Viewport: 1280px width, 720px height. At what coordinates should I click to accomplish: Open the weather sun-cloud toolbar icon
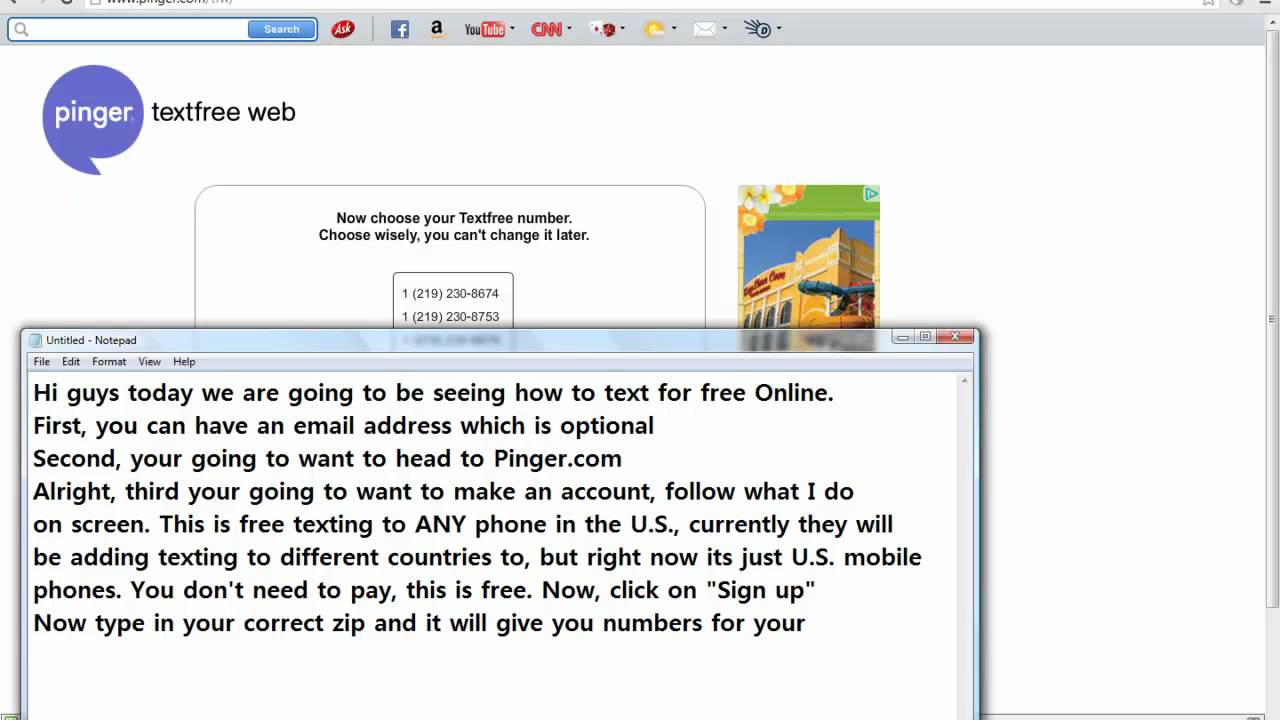[654, 29]
